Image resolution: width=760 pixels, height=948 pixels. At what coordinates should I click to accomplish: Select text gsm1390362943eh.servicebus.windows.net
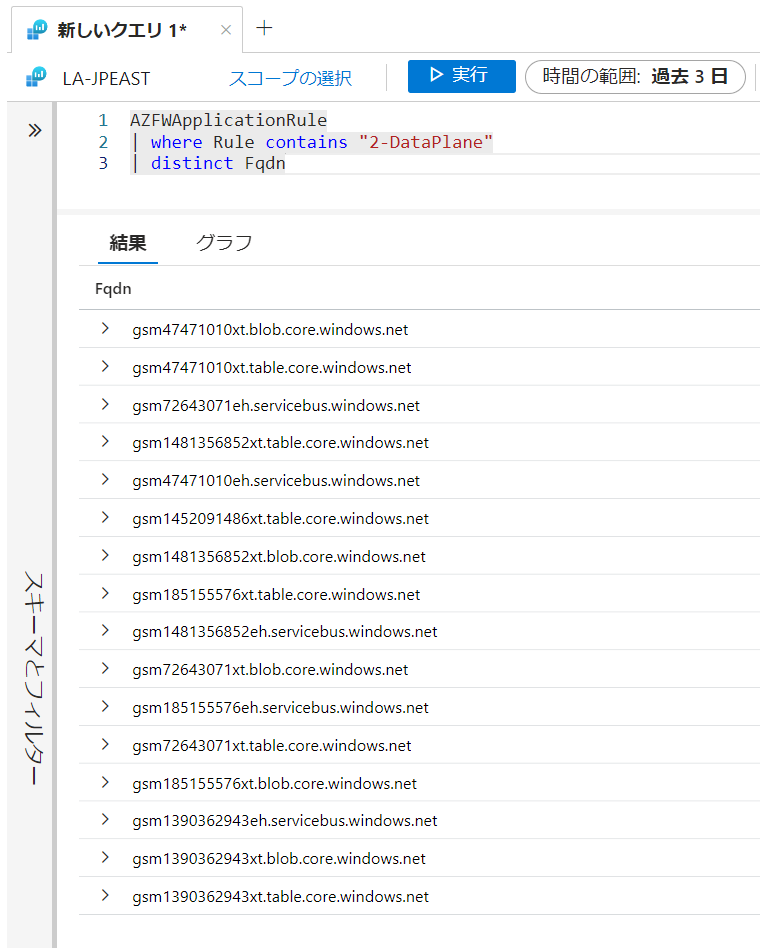(285, 821)
